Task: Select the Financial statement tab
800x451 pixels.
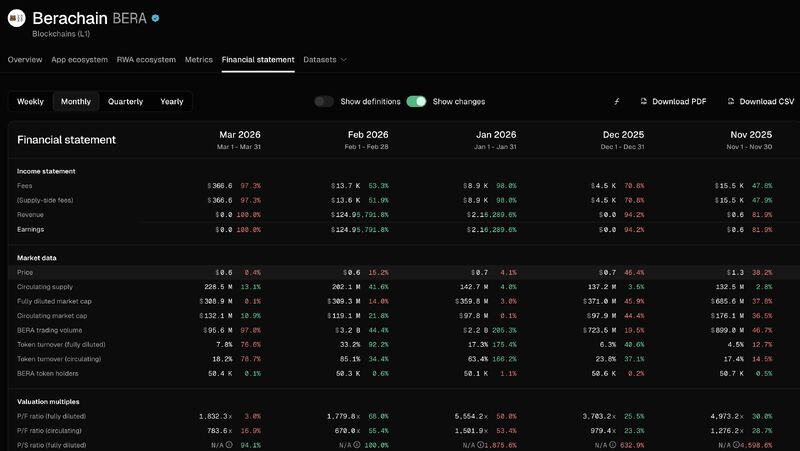Action: pyautogui.click(x=258, y=60)
